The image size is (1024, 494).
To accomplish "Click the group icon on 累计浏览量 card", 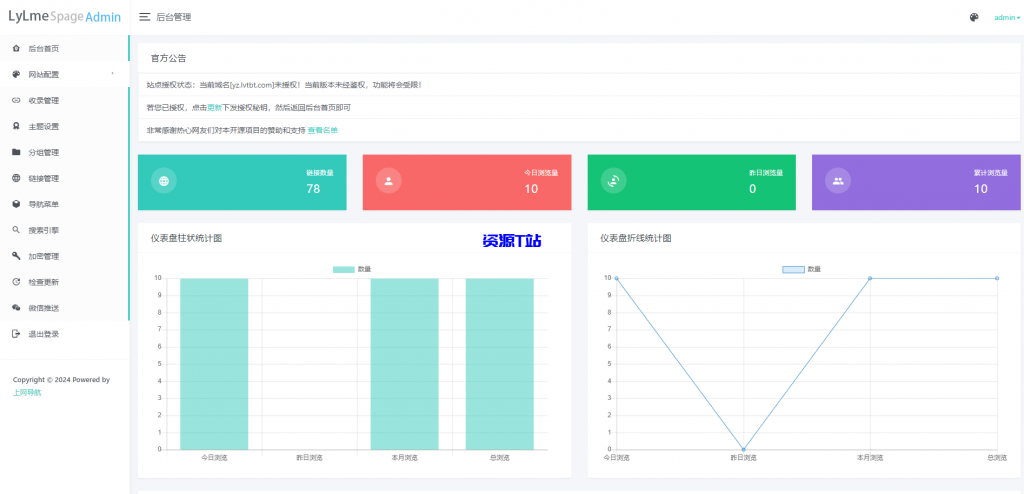I will 838,182.
